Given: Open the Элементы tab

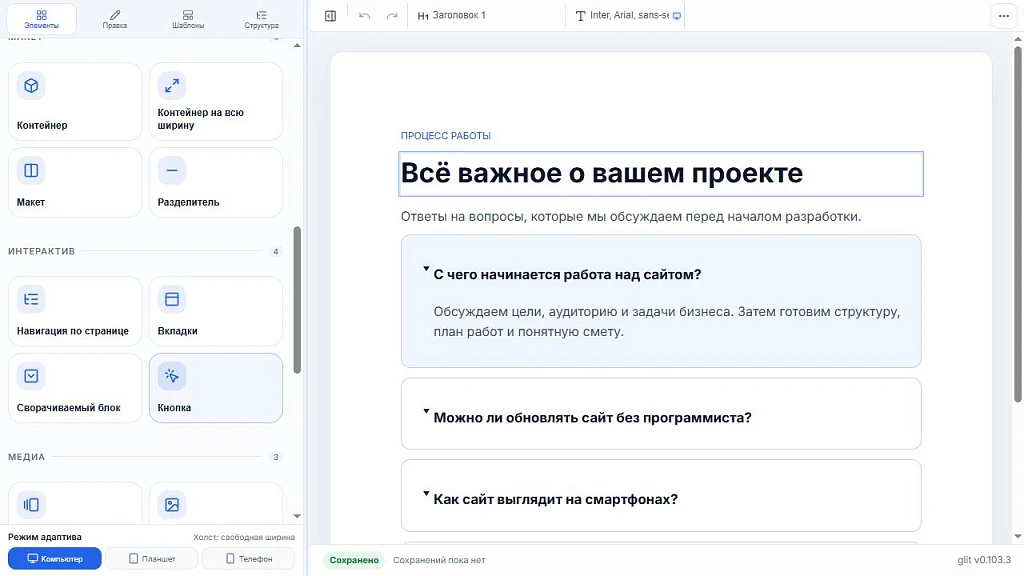Looking at the screenshot, I should click(x=41, y=19).
